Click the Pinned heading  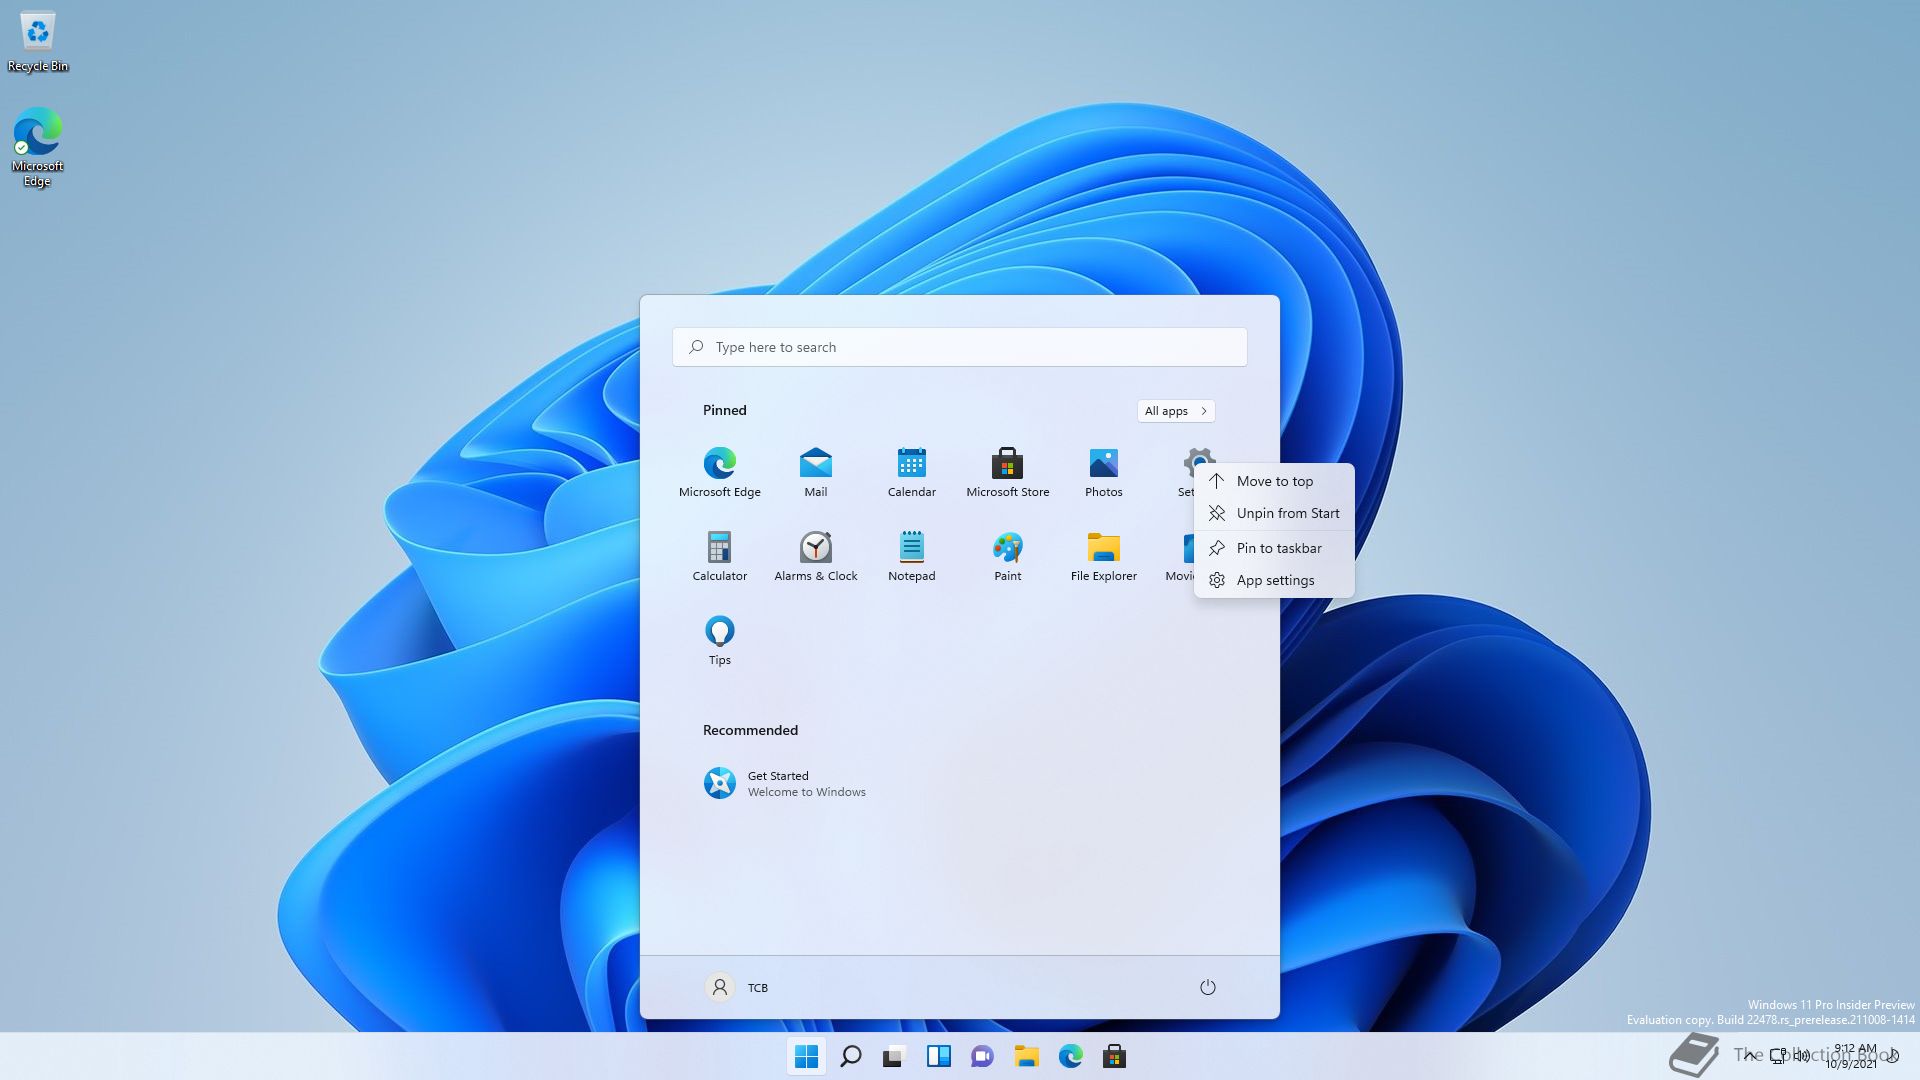point(724,410)
